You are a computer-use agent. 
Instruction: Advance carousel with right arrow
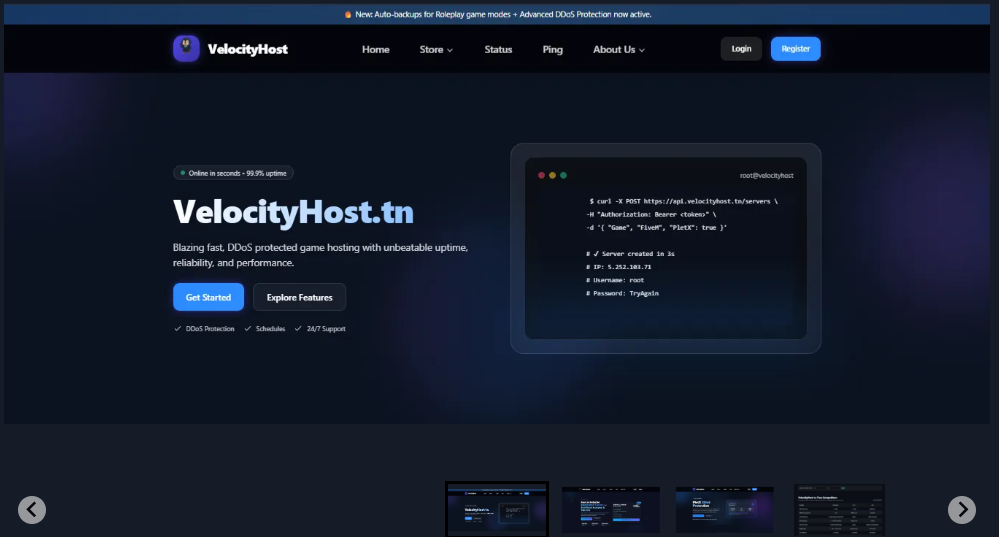point(961,510)
